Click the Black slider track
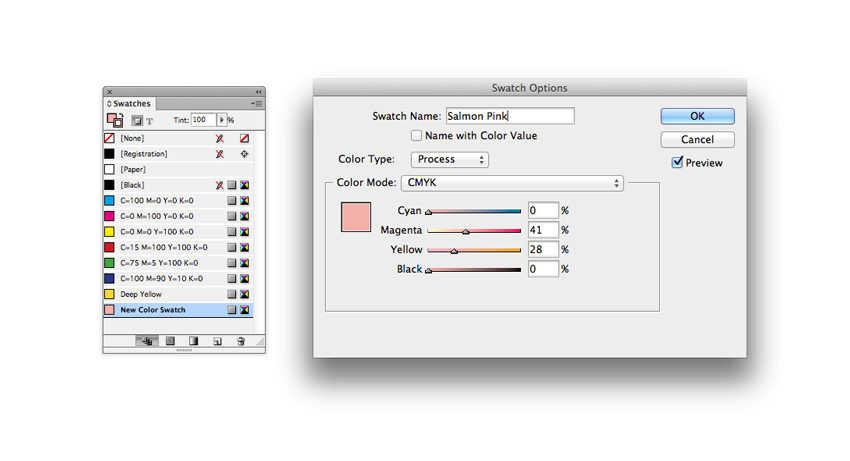 coord(474,270)
